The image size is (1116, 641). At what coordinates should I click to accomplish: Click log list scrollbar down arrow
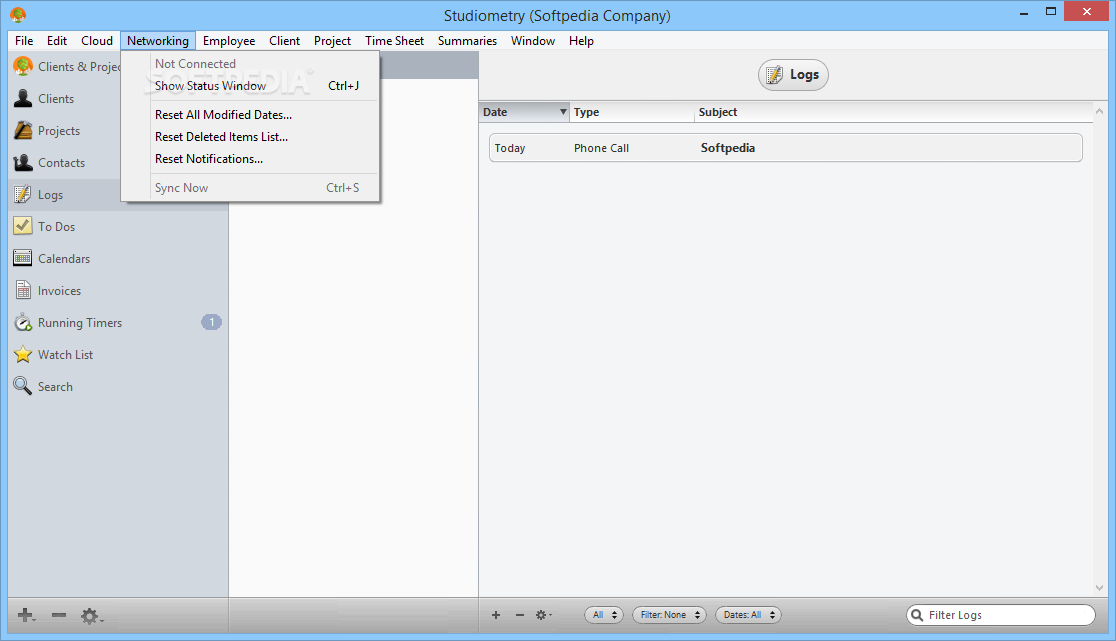(1100, 588)
